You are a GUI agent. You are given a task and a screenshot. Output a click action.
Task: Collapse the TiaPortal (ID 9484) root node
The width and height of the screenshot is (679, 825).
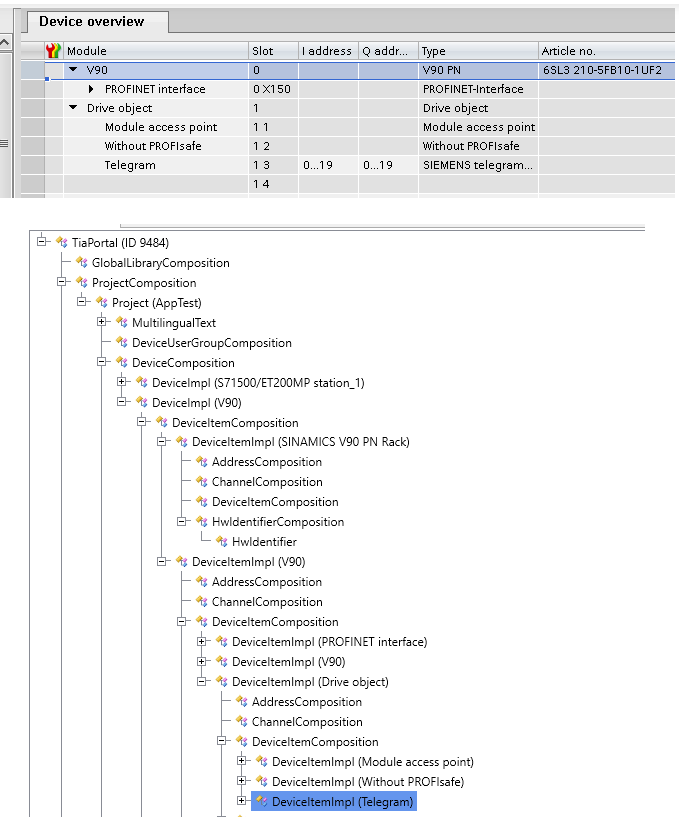[42, 242]
